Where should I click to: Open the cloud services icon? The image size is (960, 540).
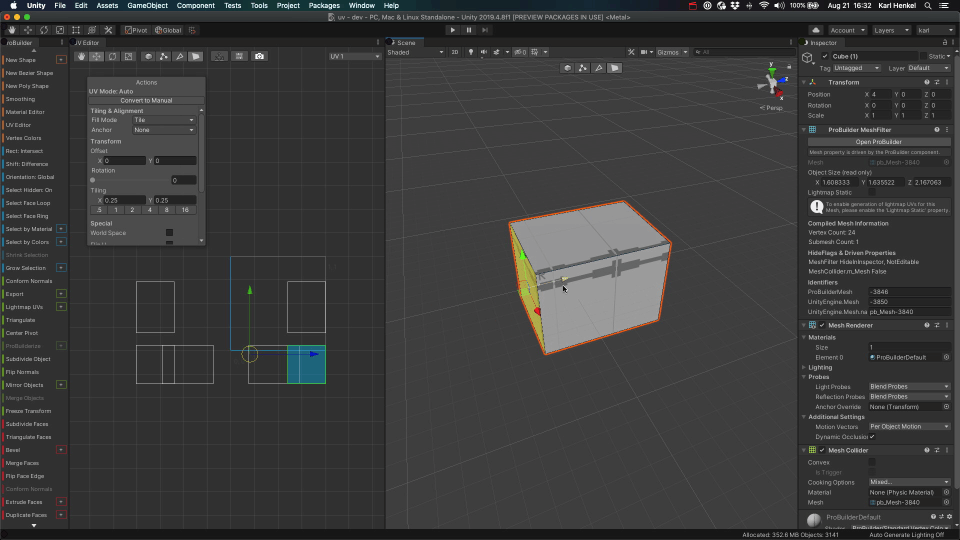tap(817, 30)
